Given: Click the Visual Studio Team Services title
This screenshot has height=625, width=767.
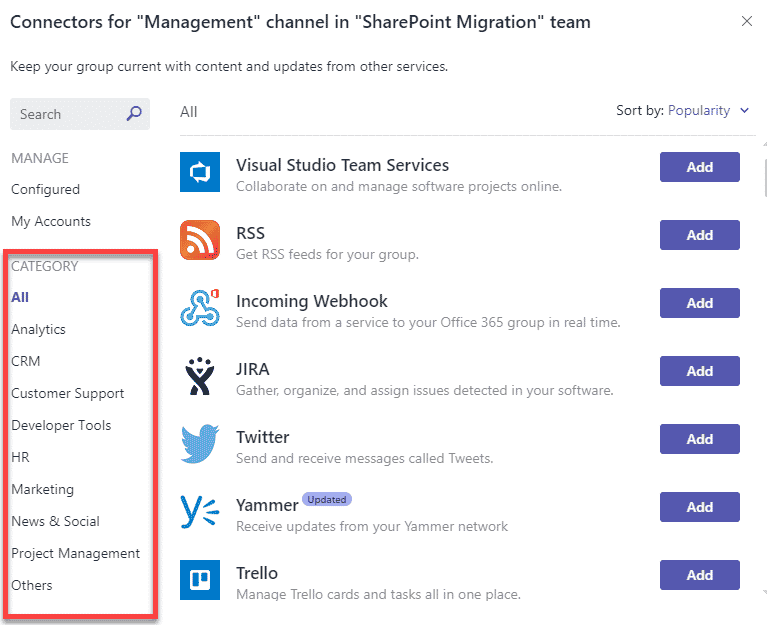Looking at the screenshot, I should point(342,165).
